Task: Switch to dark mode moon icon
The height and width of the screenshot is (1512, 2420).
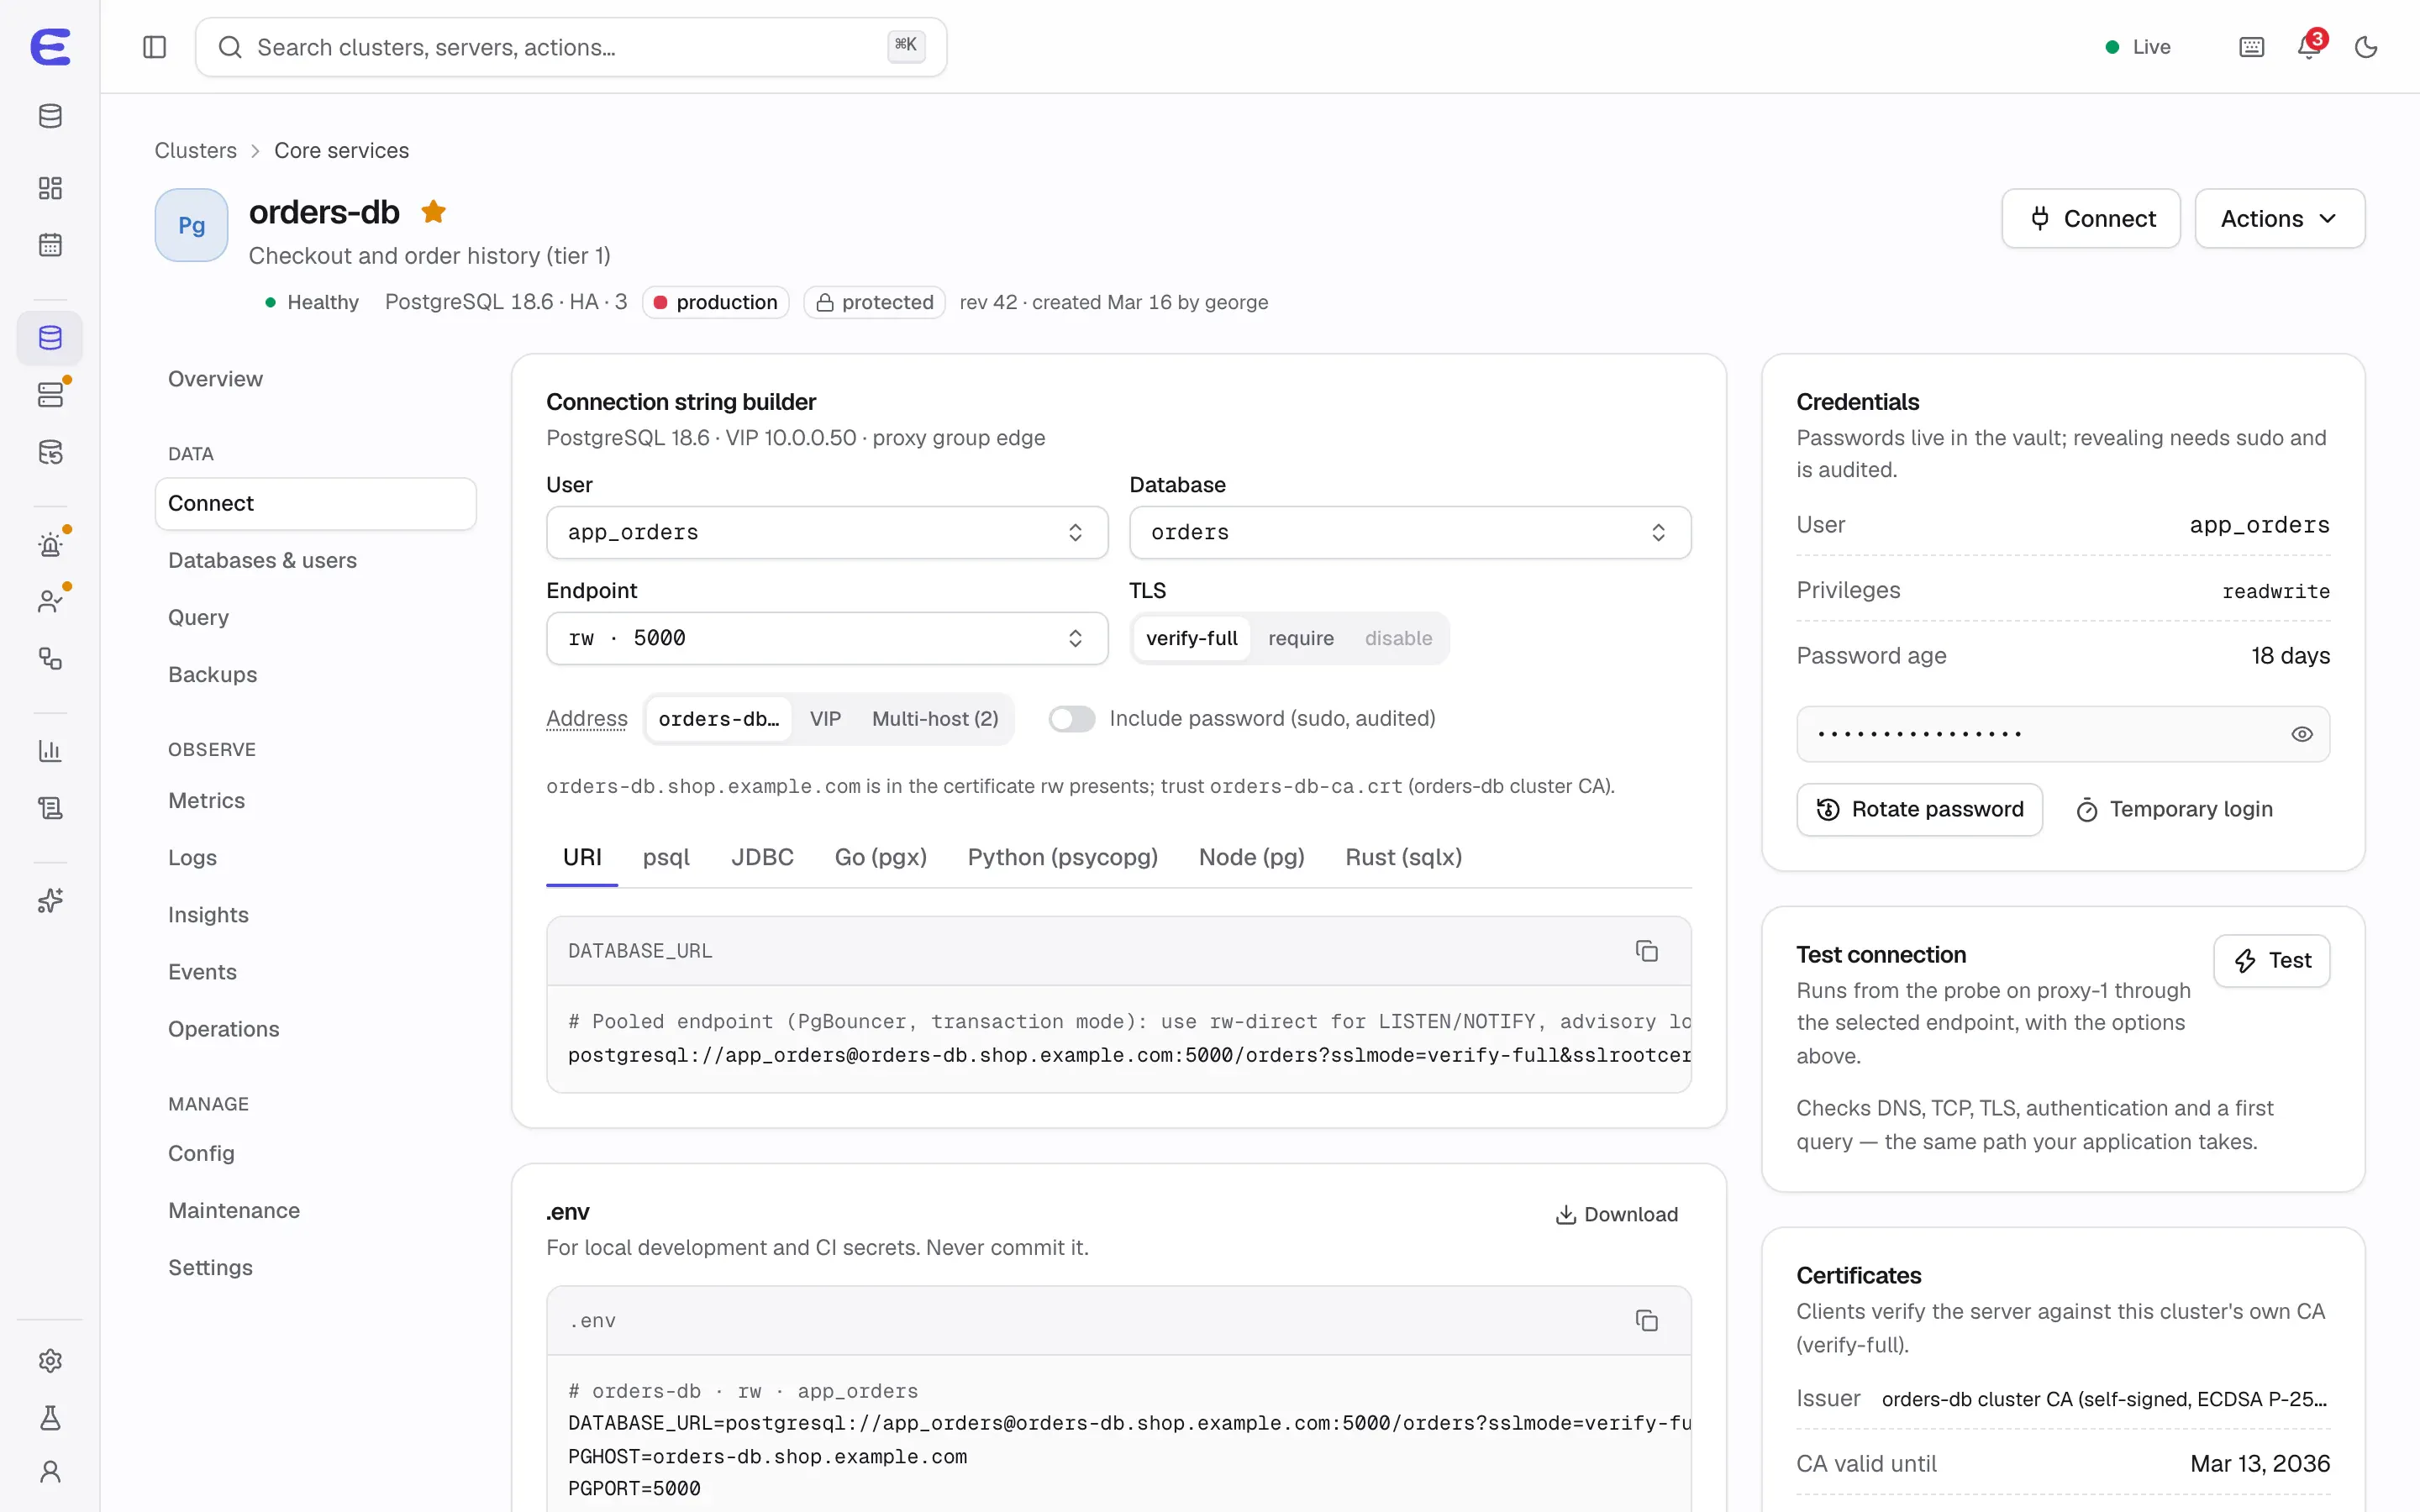Action: (2365, 47)
